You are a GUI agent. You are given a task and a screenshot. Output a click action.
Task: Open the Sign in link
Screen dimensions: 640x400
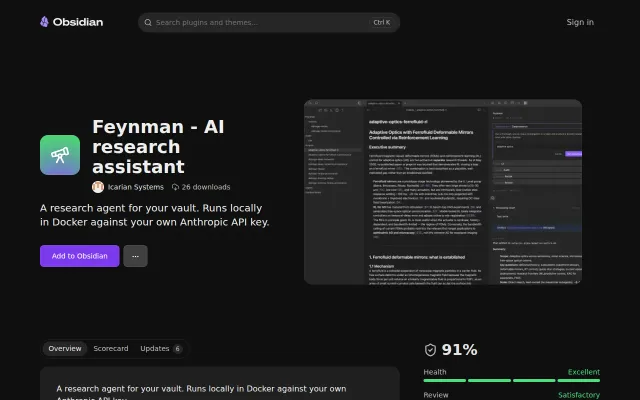coord(580,22)
